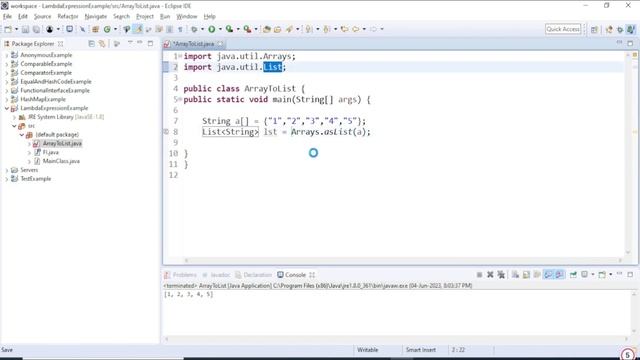Select the ArrayToList.java editor tab
Screen dimensions: 640x360
193,44
